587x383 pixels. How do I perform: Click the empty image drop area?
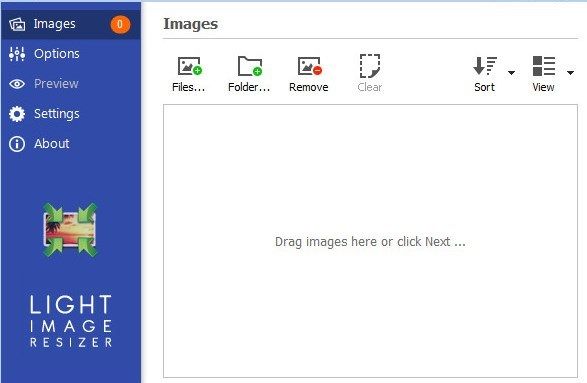(x=370, y=241)
